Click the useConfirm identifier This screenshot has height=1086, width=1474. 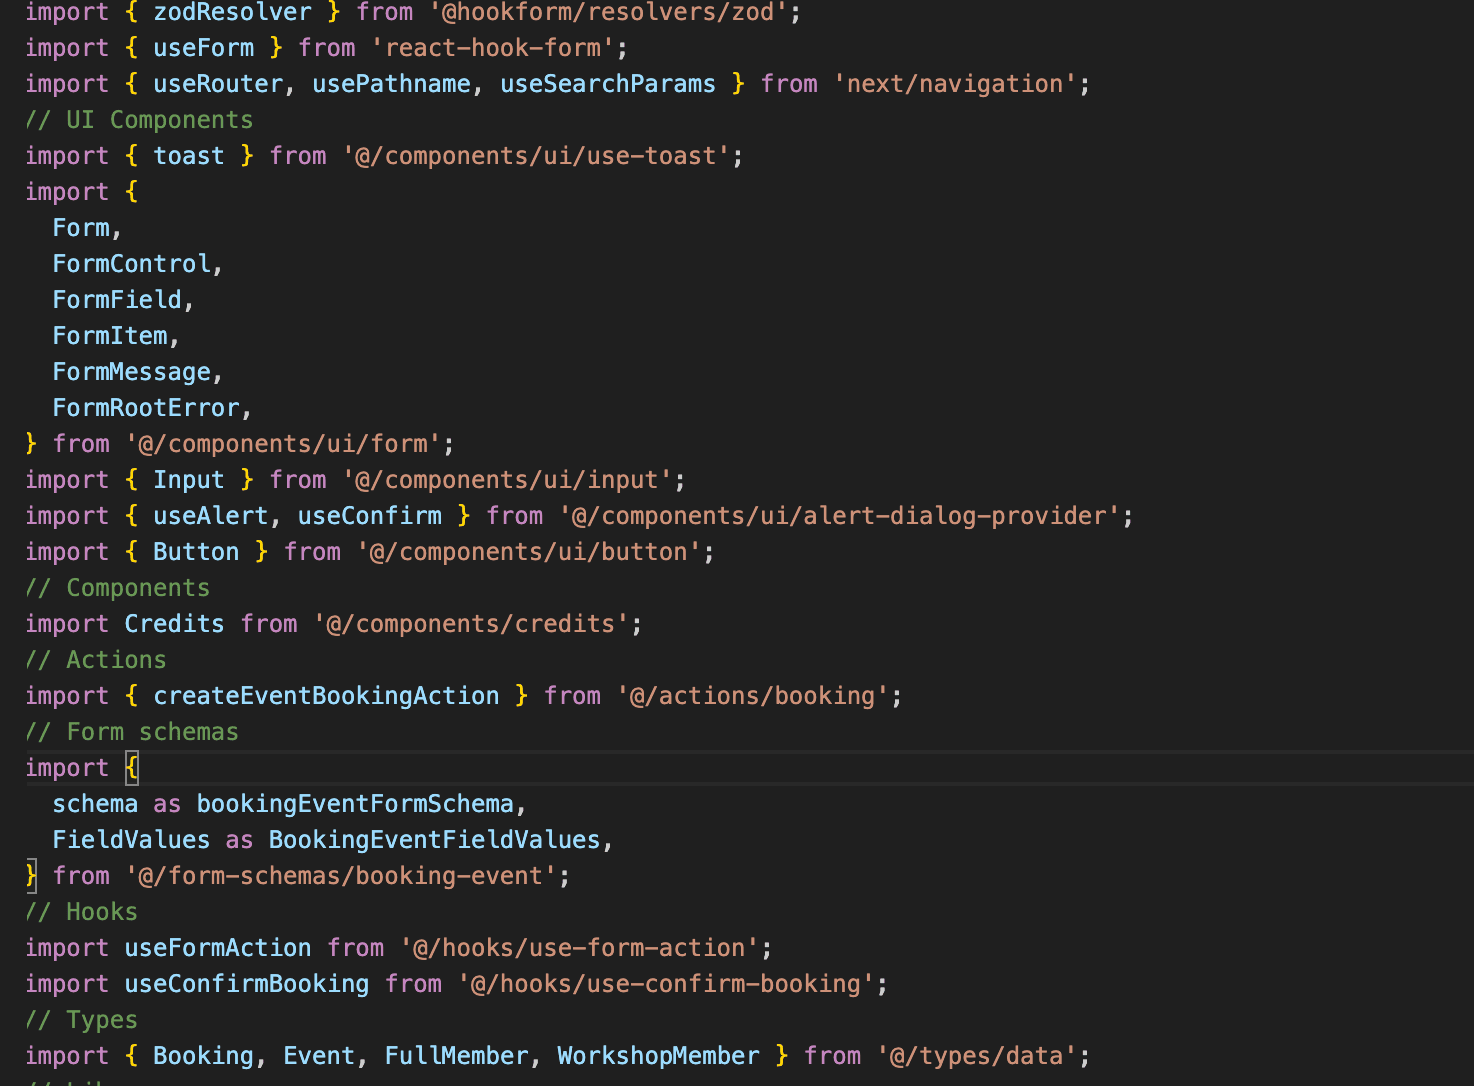[369, 516]
